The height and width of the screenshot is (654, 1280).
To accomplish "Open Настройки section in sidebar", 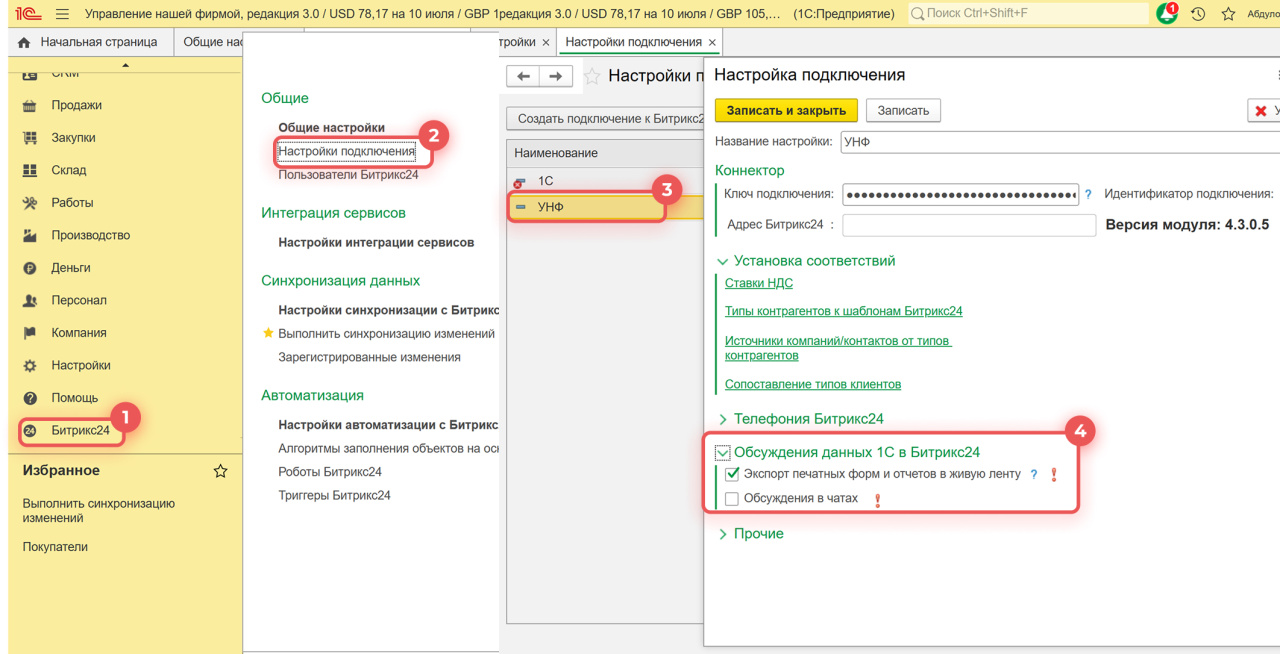I will point(81,366).
